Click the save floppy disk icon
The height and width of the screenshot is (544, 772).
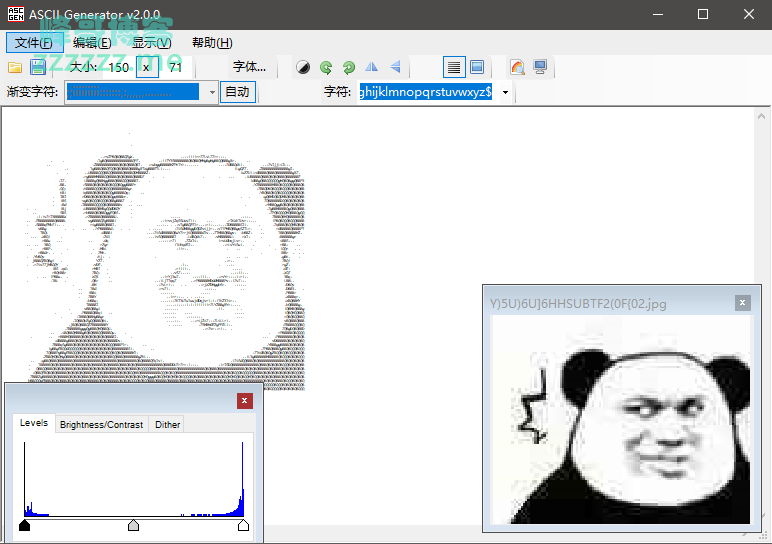[x=38, y=67]
